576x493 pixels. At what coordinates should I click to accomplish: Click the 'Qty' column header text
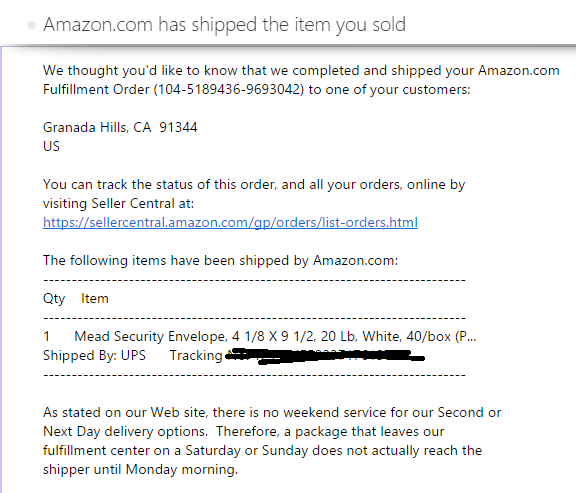coord(54,299)
